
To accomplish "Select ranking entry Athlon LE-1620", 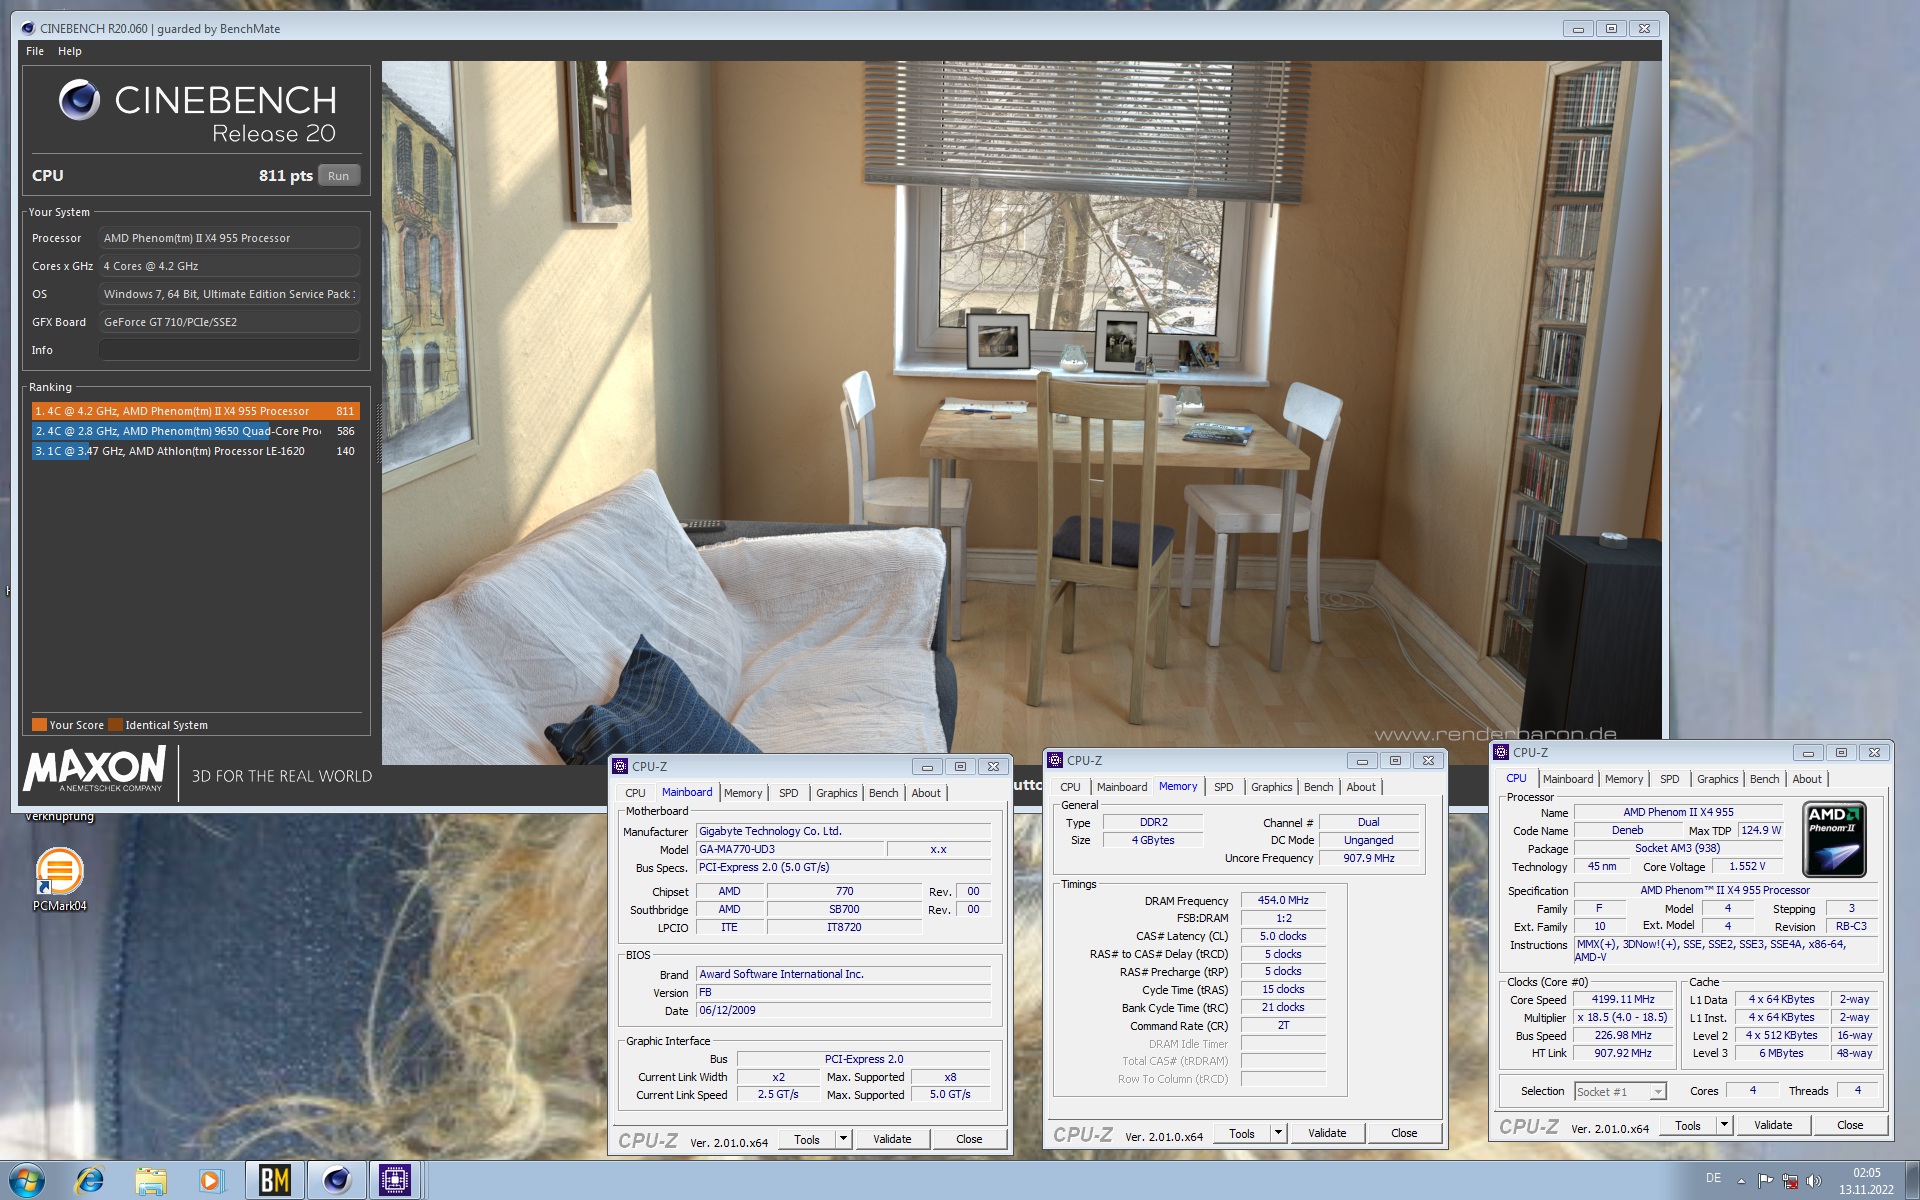I will [x=195, y=451].
